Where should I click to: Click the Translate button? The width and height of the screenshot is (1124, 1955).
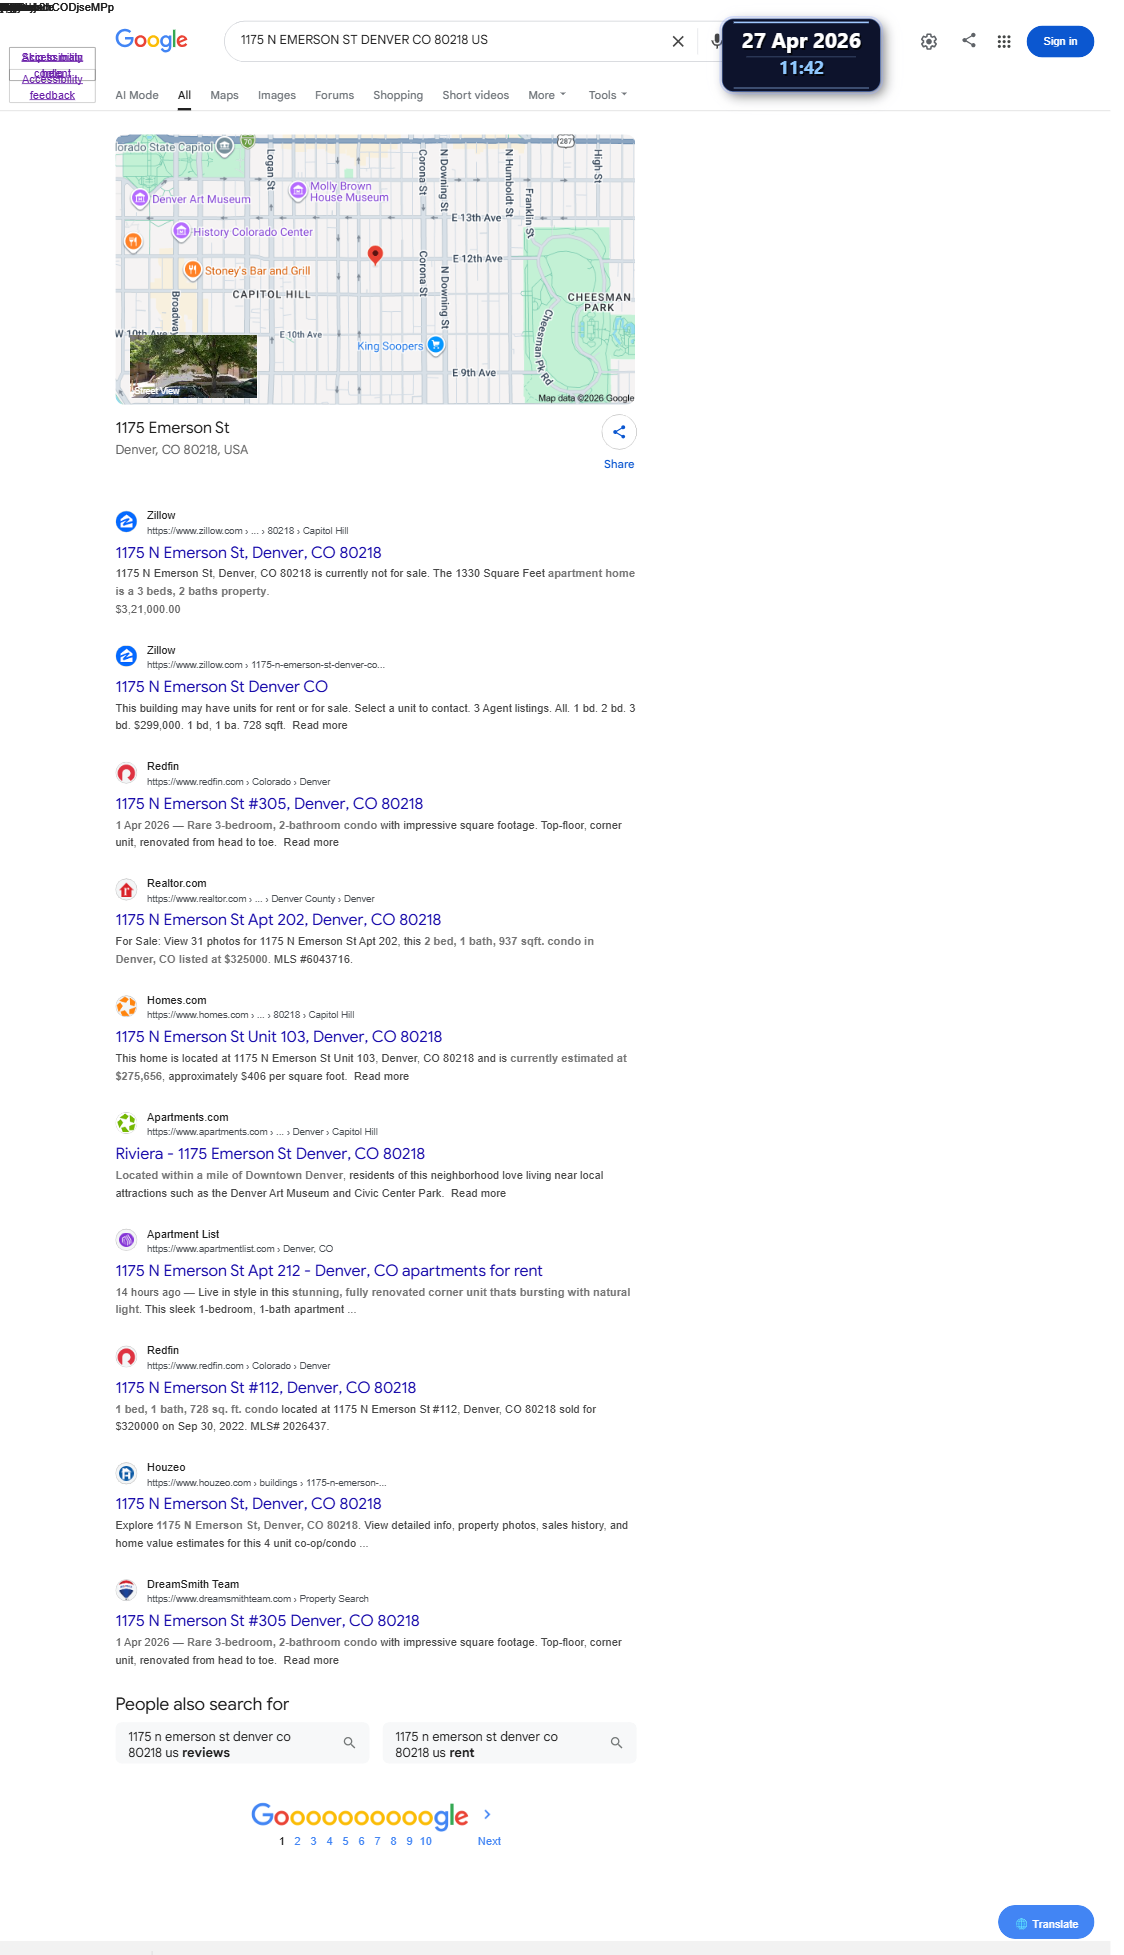[1046, 1923]
